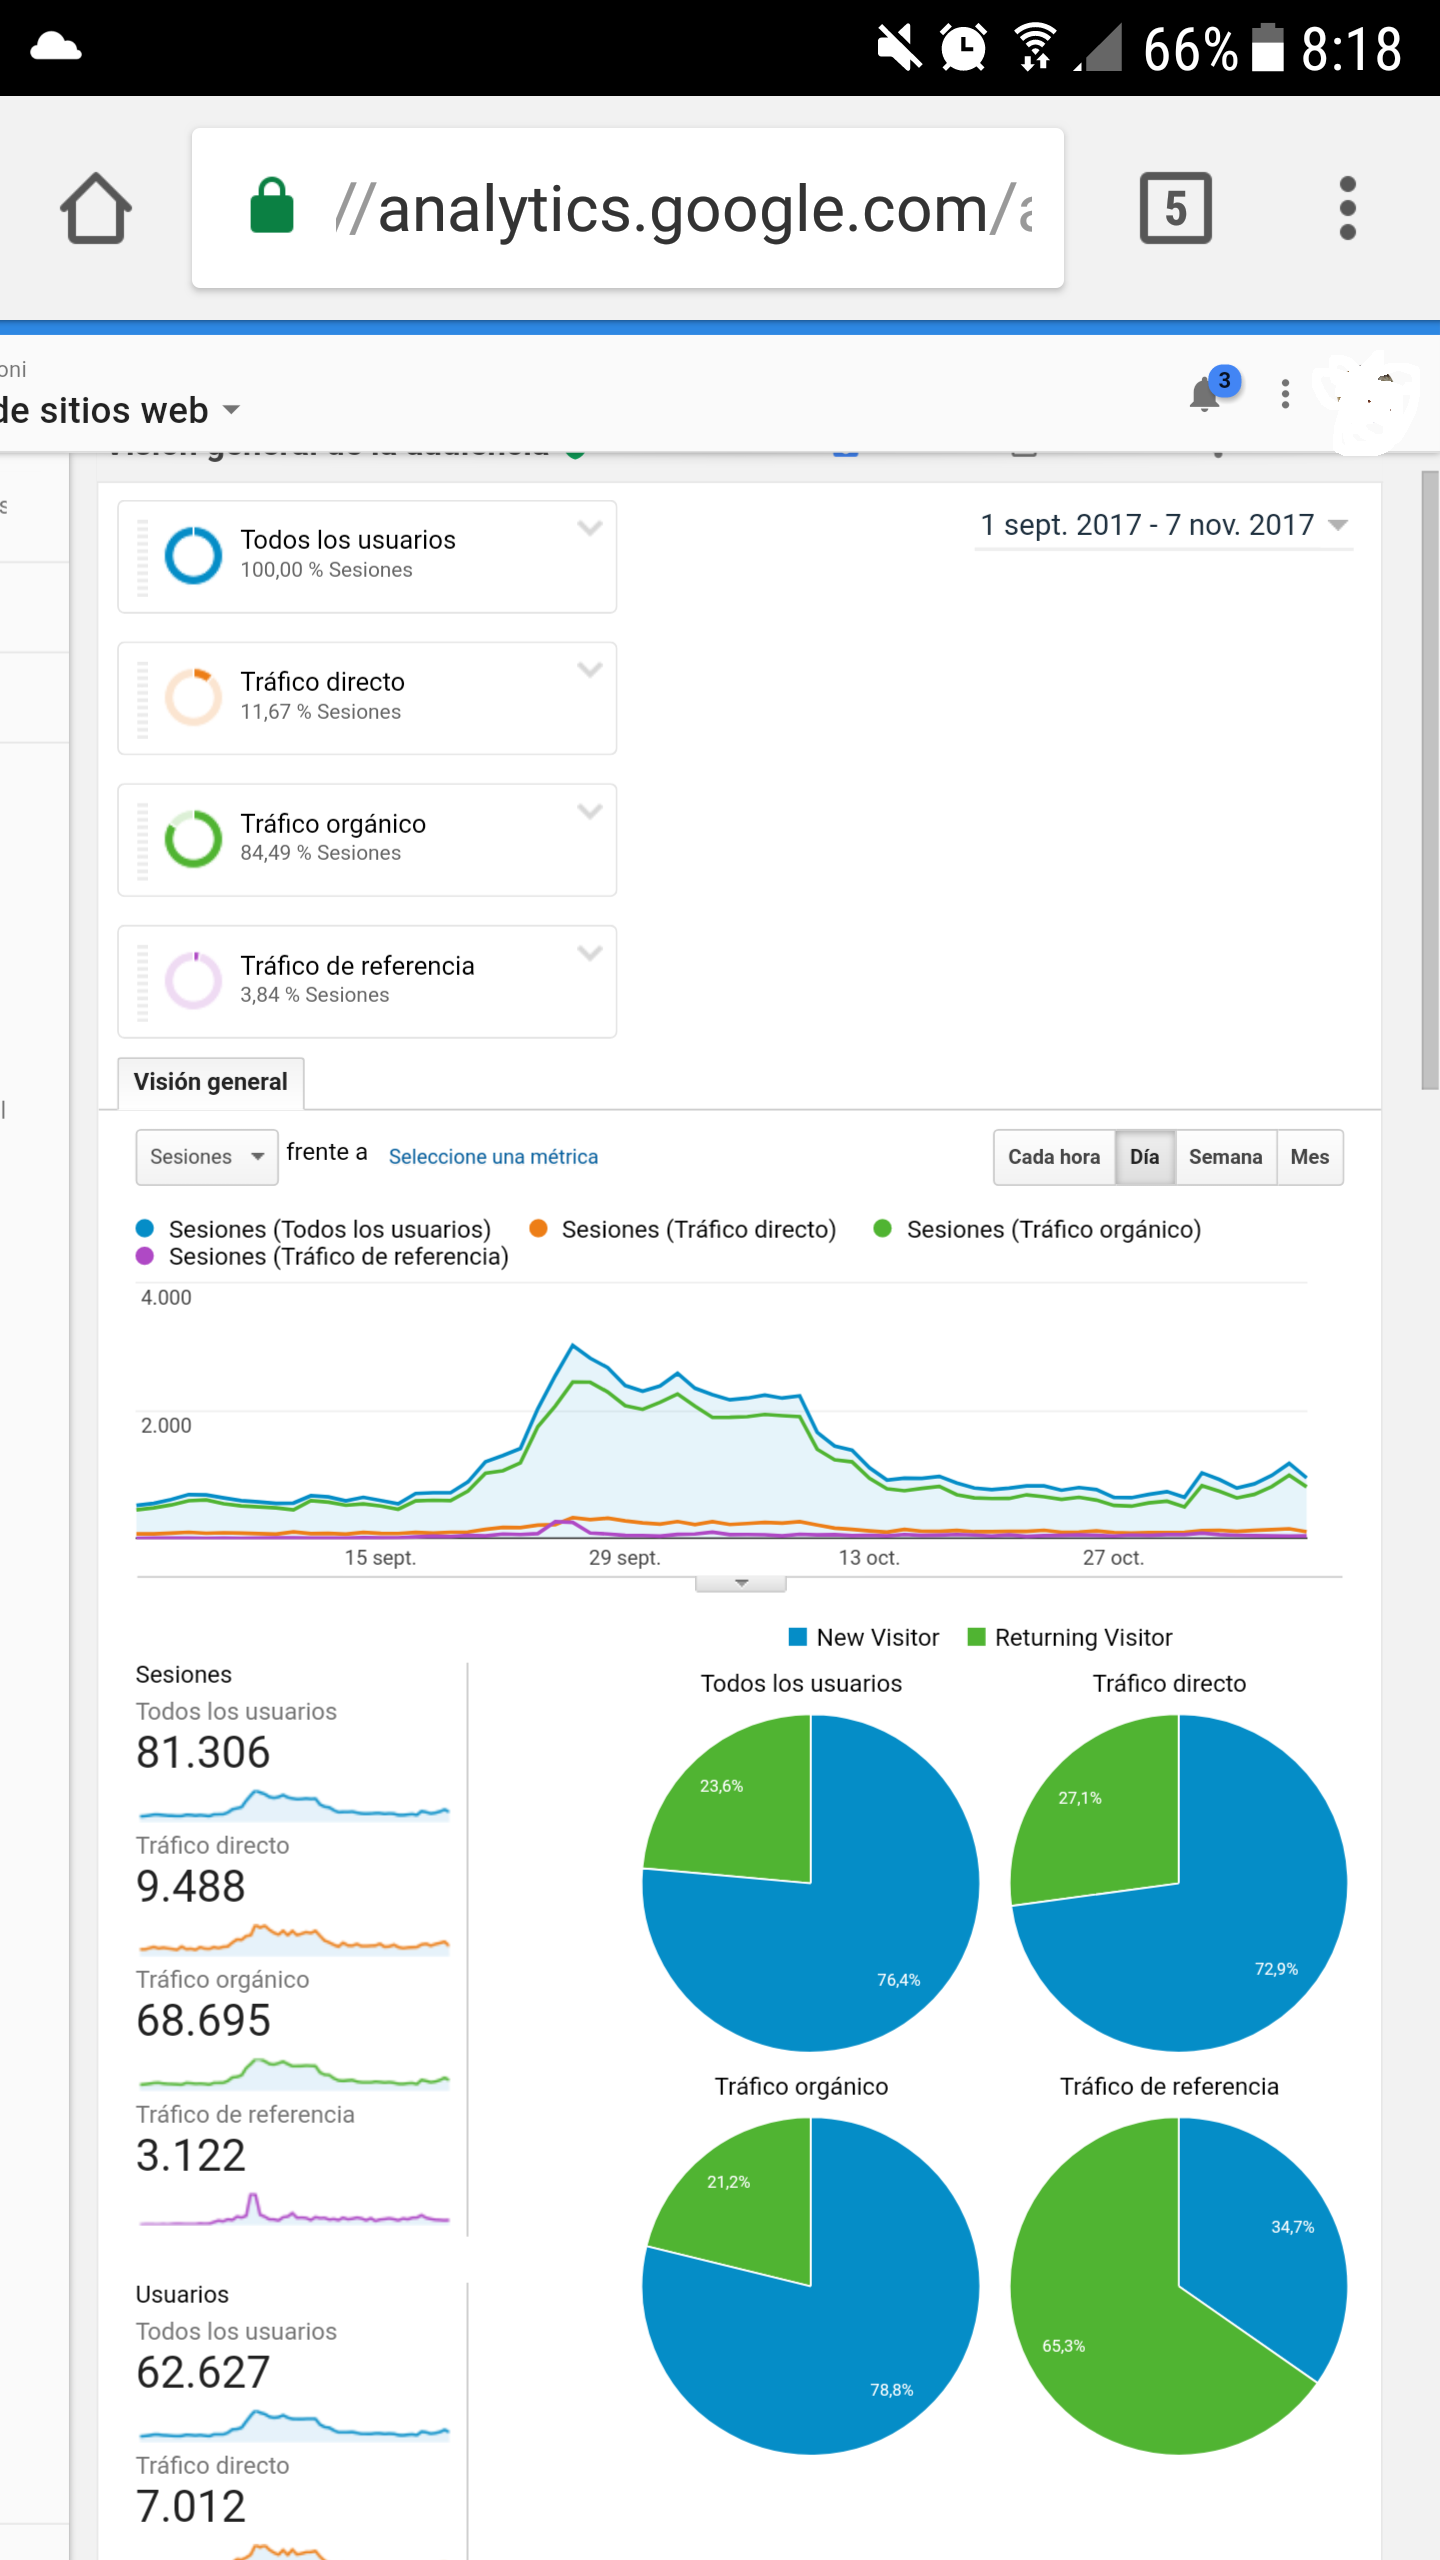Open the tab switcher showing 5 tabs
This screenshot has width=1440, height=2560.
tap(1176, 208)
